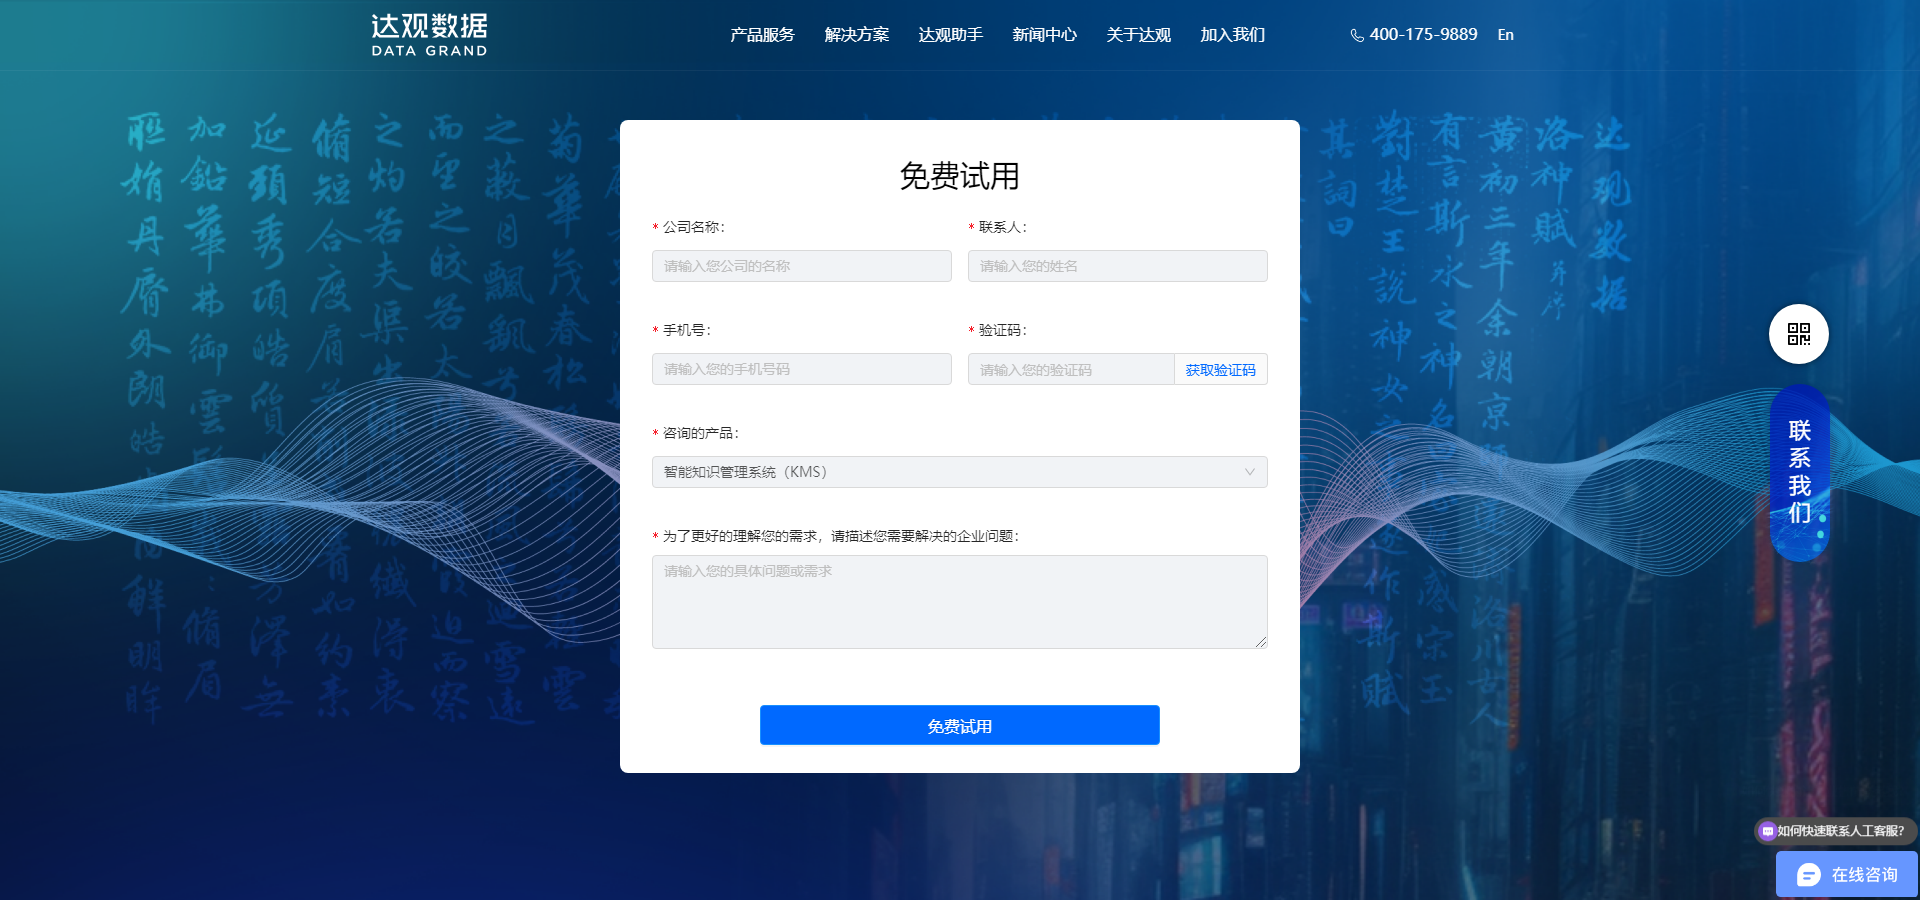1920x900 pixels.
Task: Submit the form with blue 免费试用 button
Action: pos(959,725)
